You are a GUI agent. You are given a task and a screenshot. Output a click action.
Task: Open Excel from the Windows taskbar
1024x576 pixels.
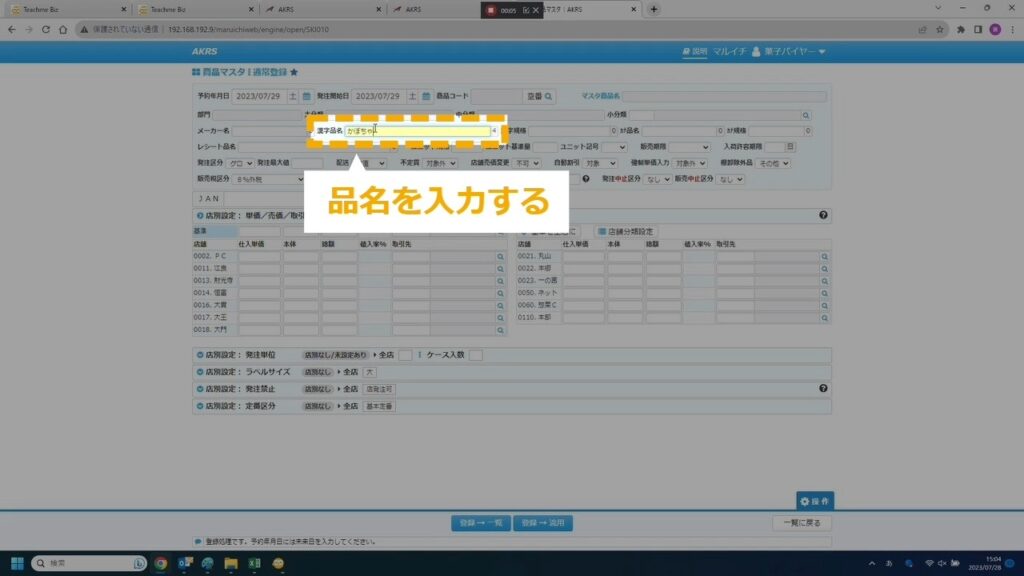tap(254, 564)
